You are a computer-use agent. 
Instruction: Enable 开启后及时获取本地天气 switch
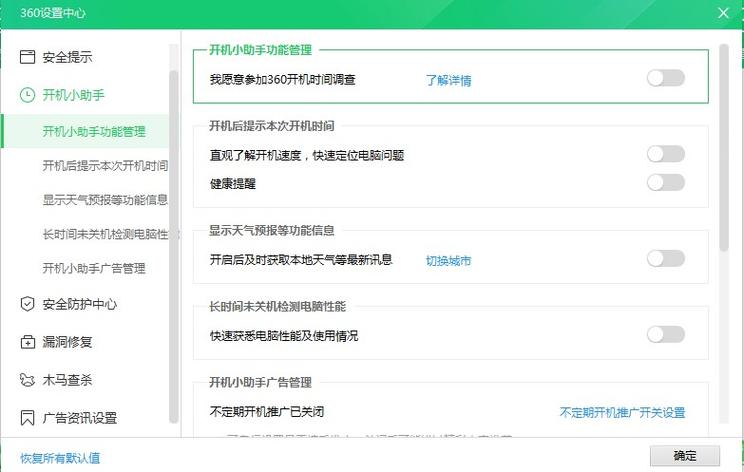[666, 259]
